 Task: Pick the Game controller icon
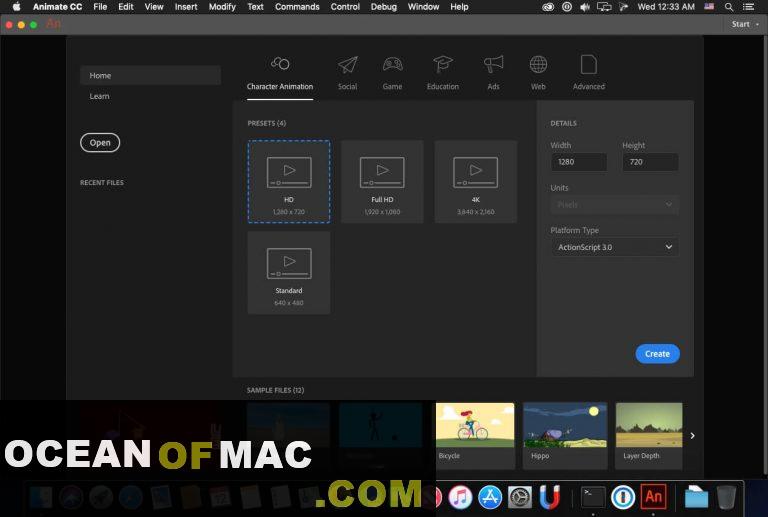coord(392,64)
